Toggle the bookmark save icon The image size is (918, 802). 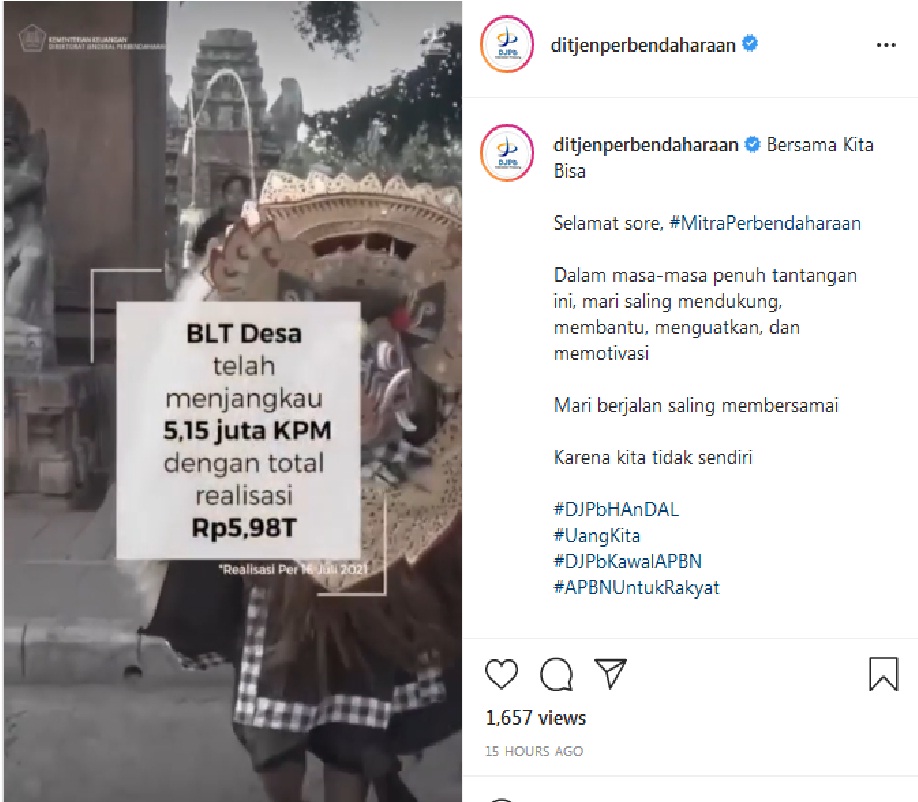pos(883,674)
